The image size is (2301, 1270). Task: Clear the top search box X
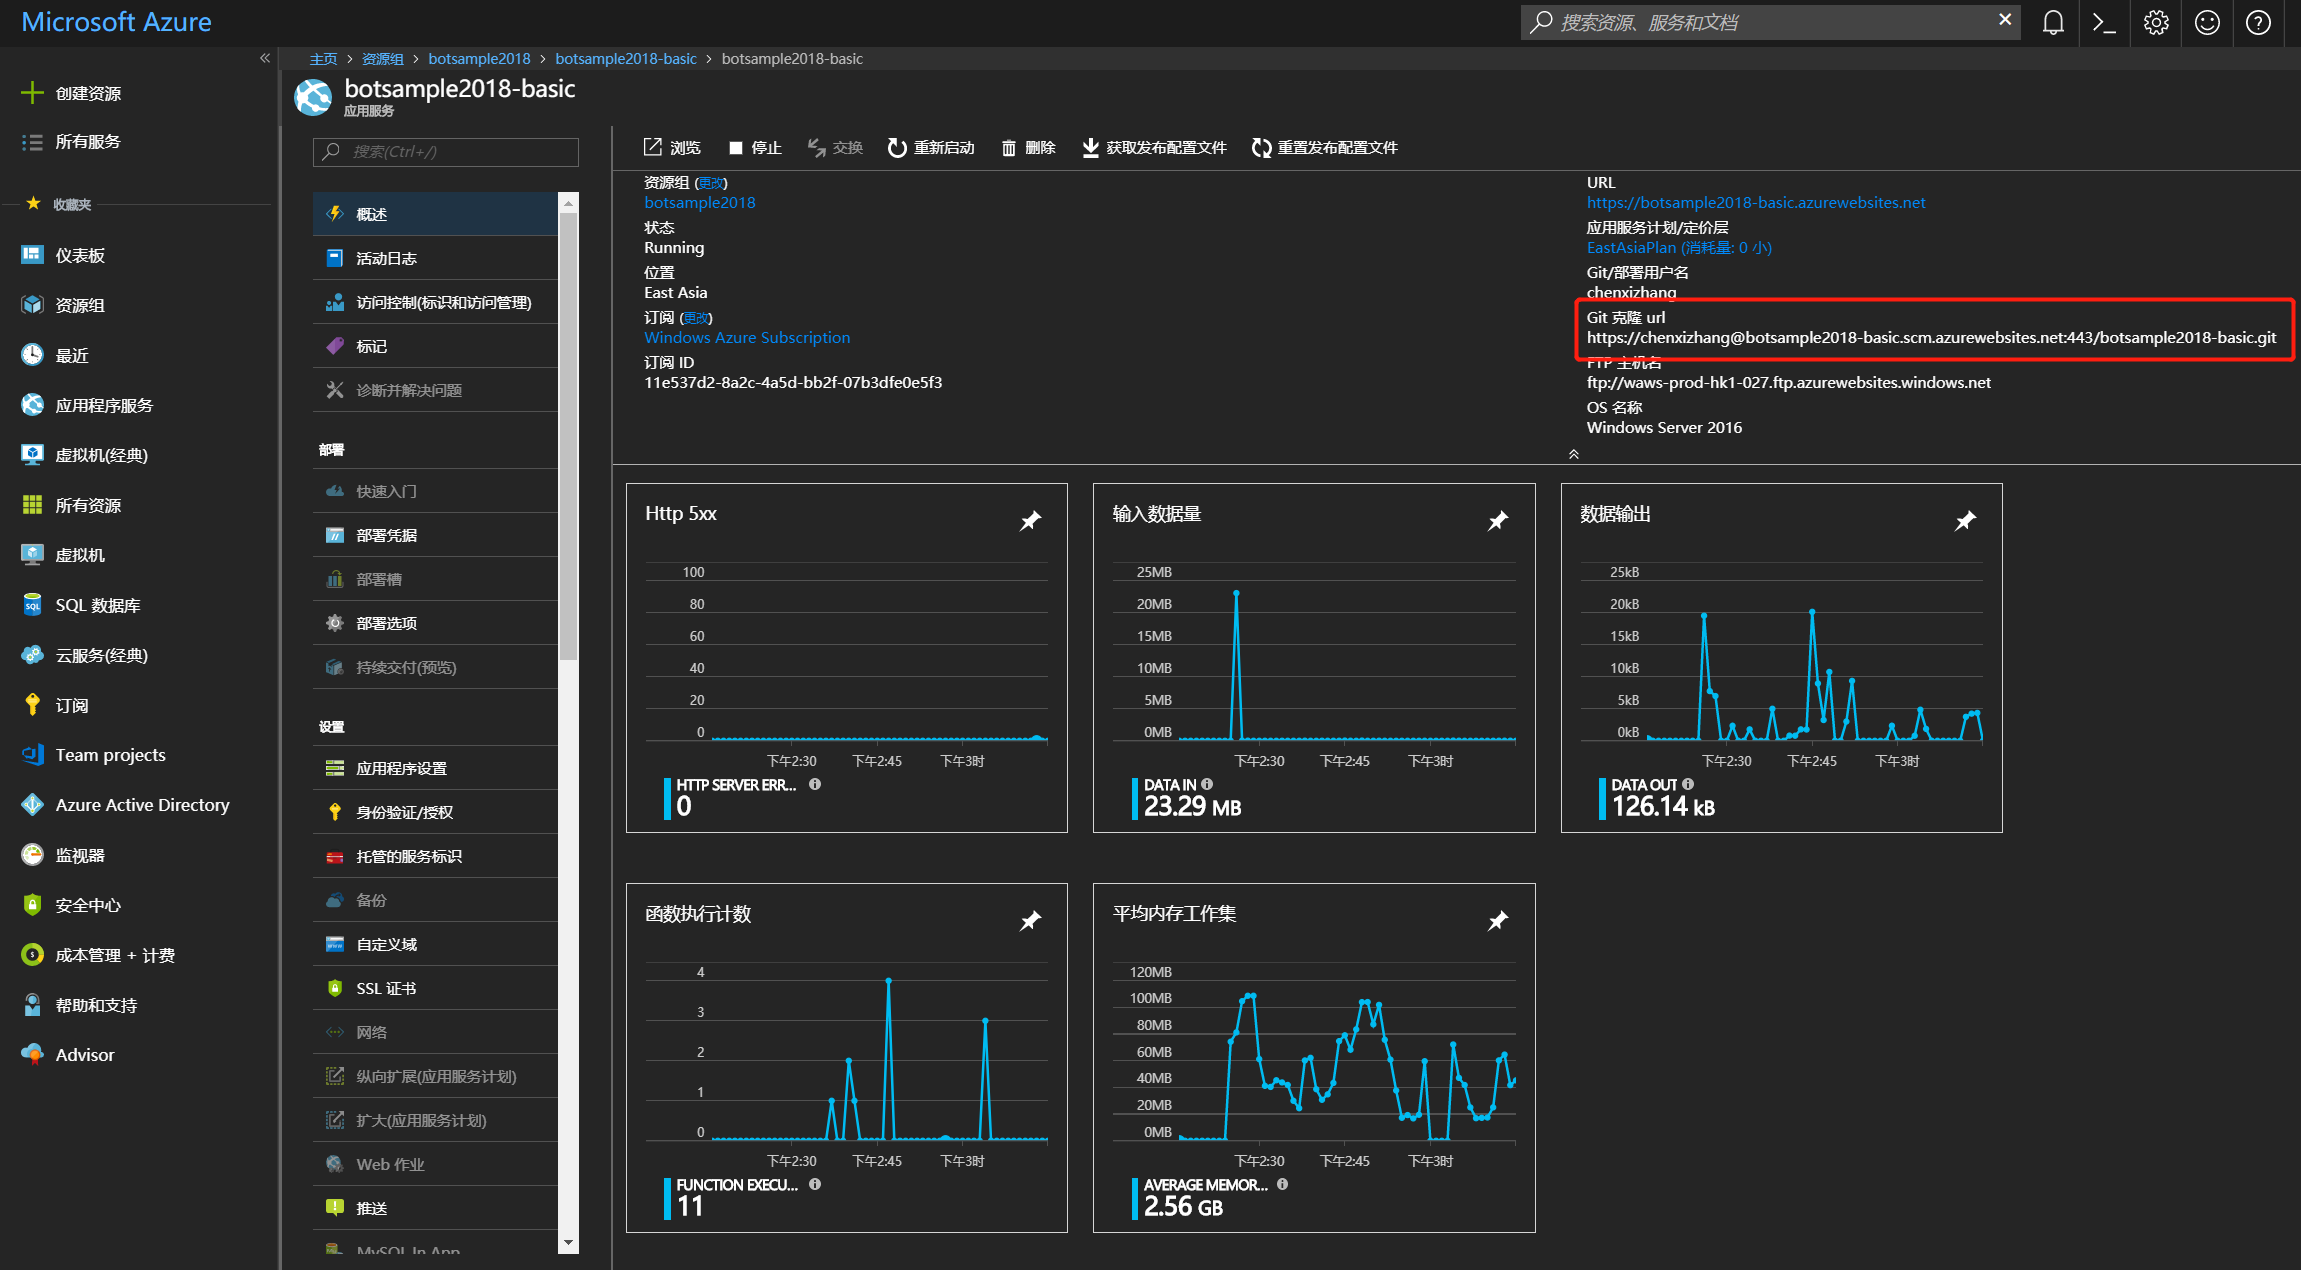(x=2005, y=20)
